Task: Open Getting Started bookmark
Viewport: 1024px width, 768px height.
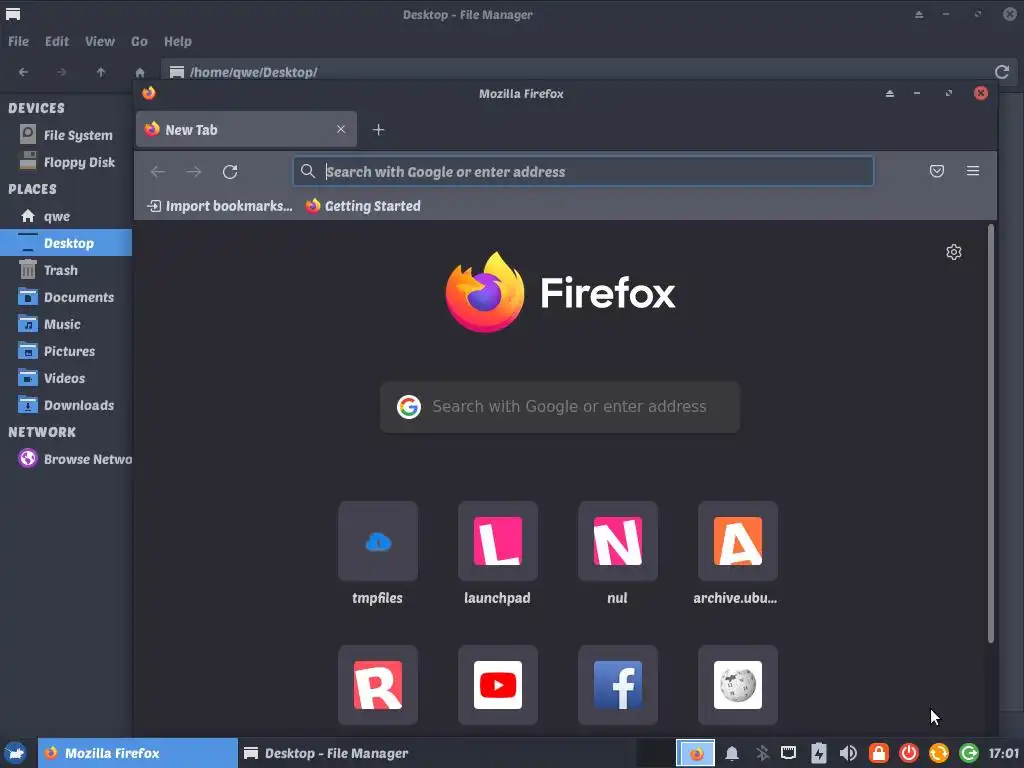Action: click(x=363, y=206)
